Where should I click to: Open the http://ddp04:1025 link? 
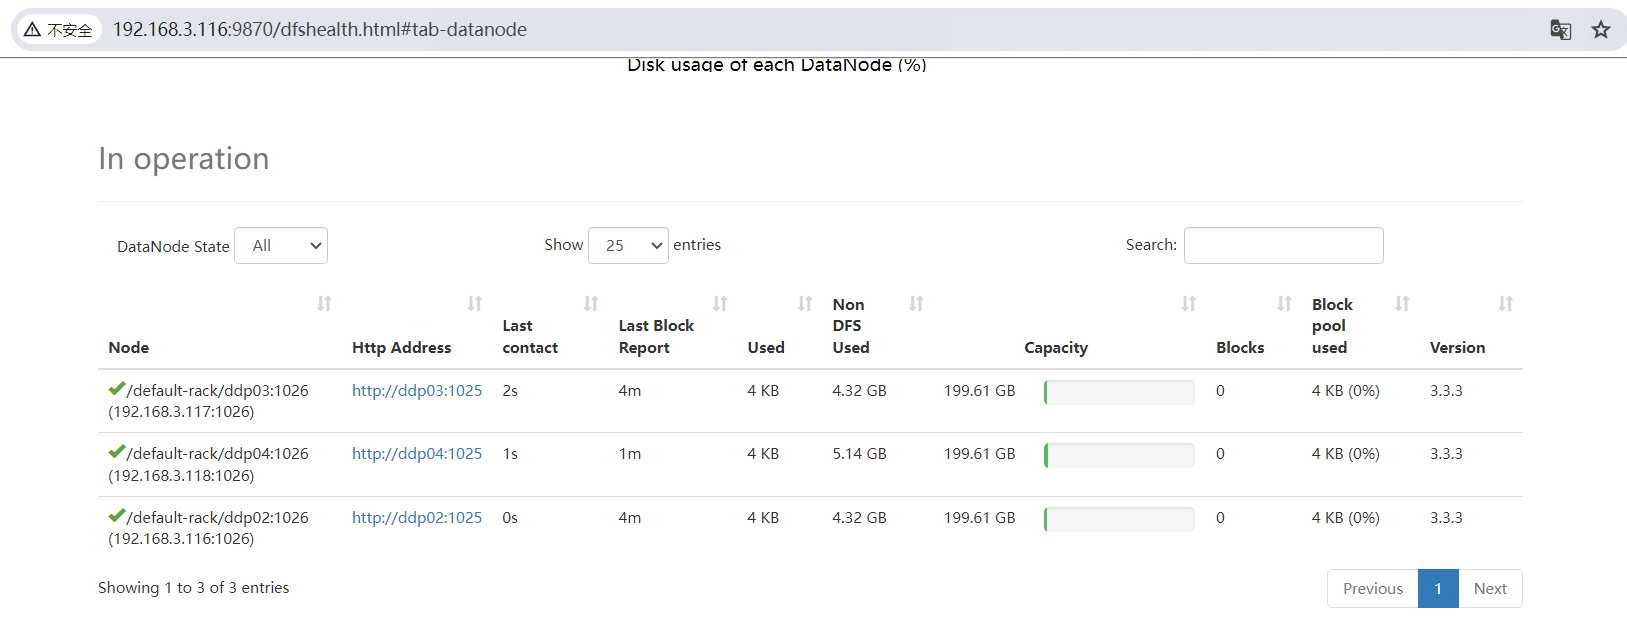pos(417,454)
